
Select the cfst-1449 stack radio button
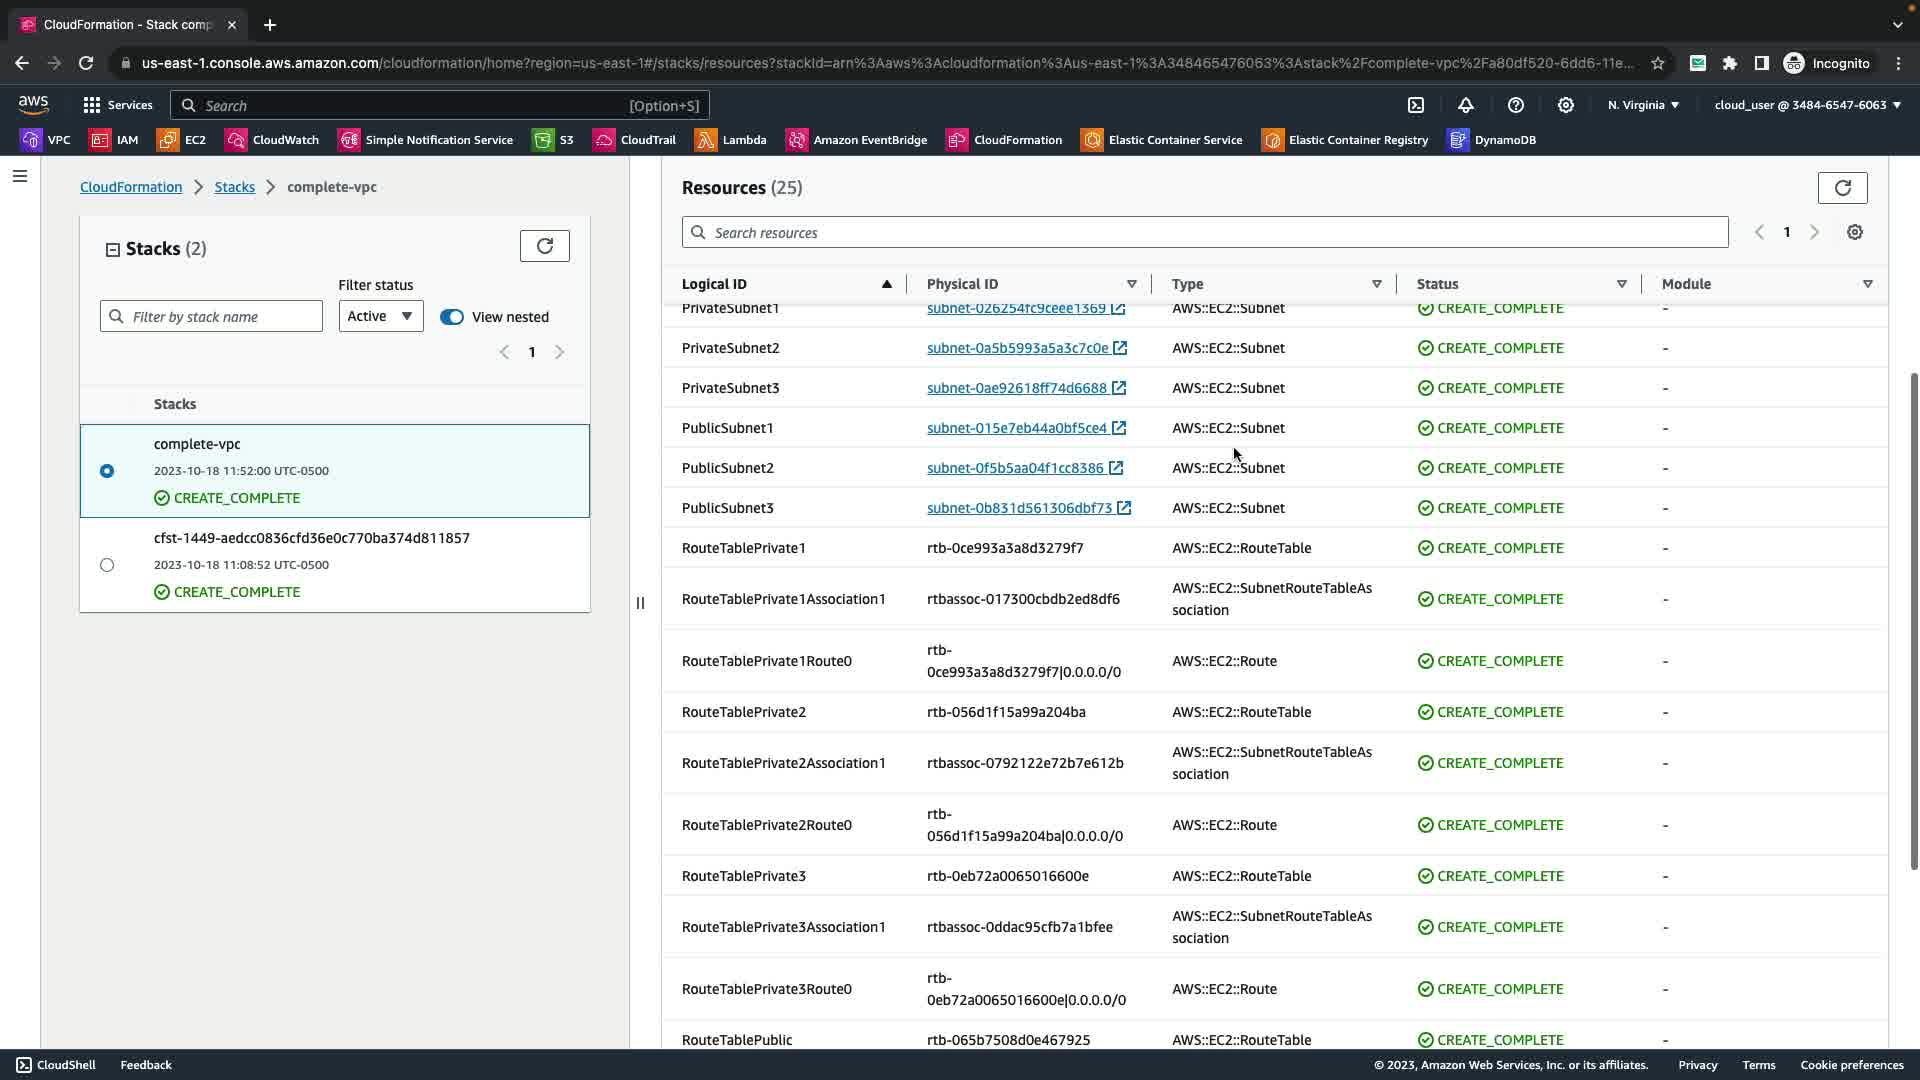point(107,565)
